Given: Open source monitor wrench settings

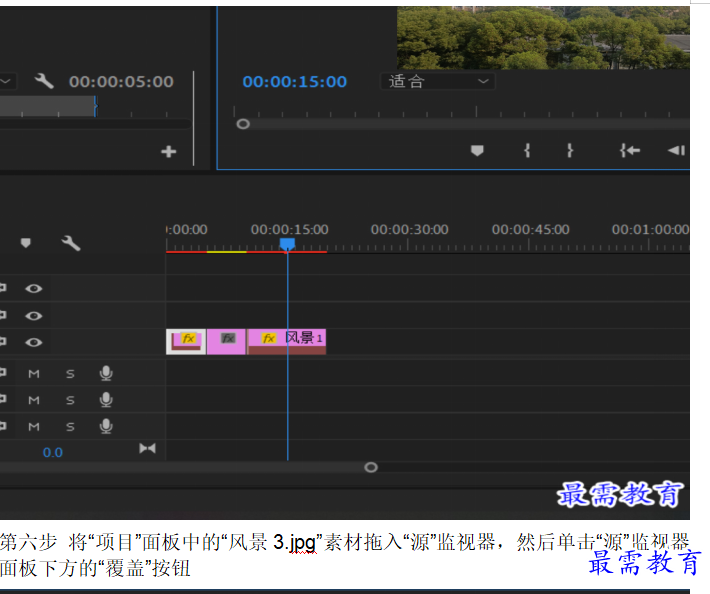Looking at the screenshot, I should pyautogui.click(x=44, y=81).
